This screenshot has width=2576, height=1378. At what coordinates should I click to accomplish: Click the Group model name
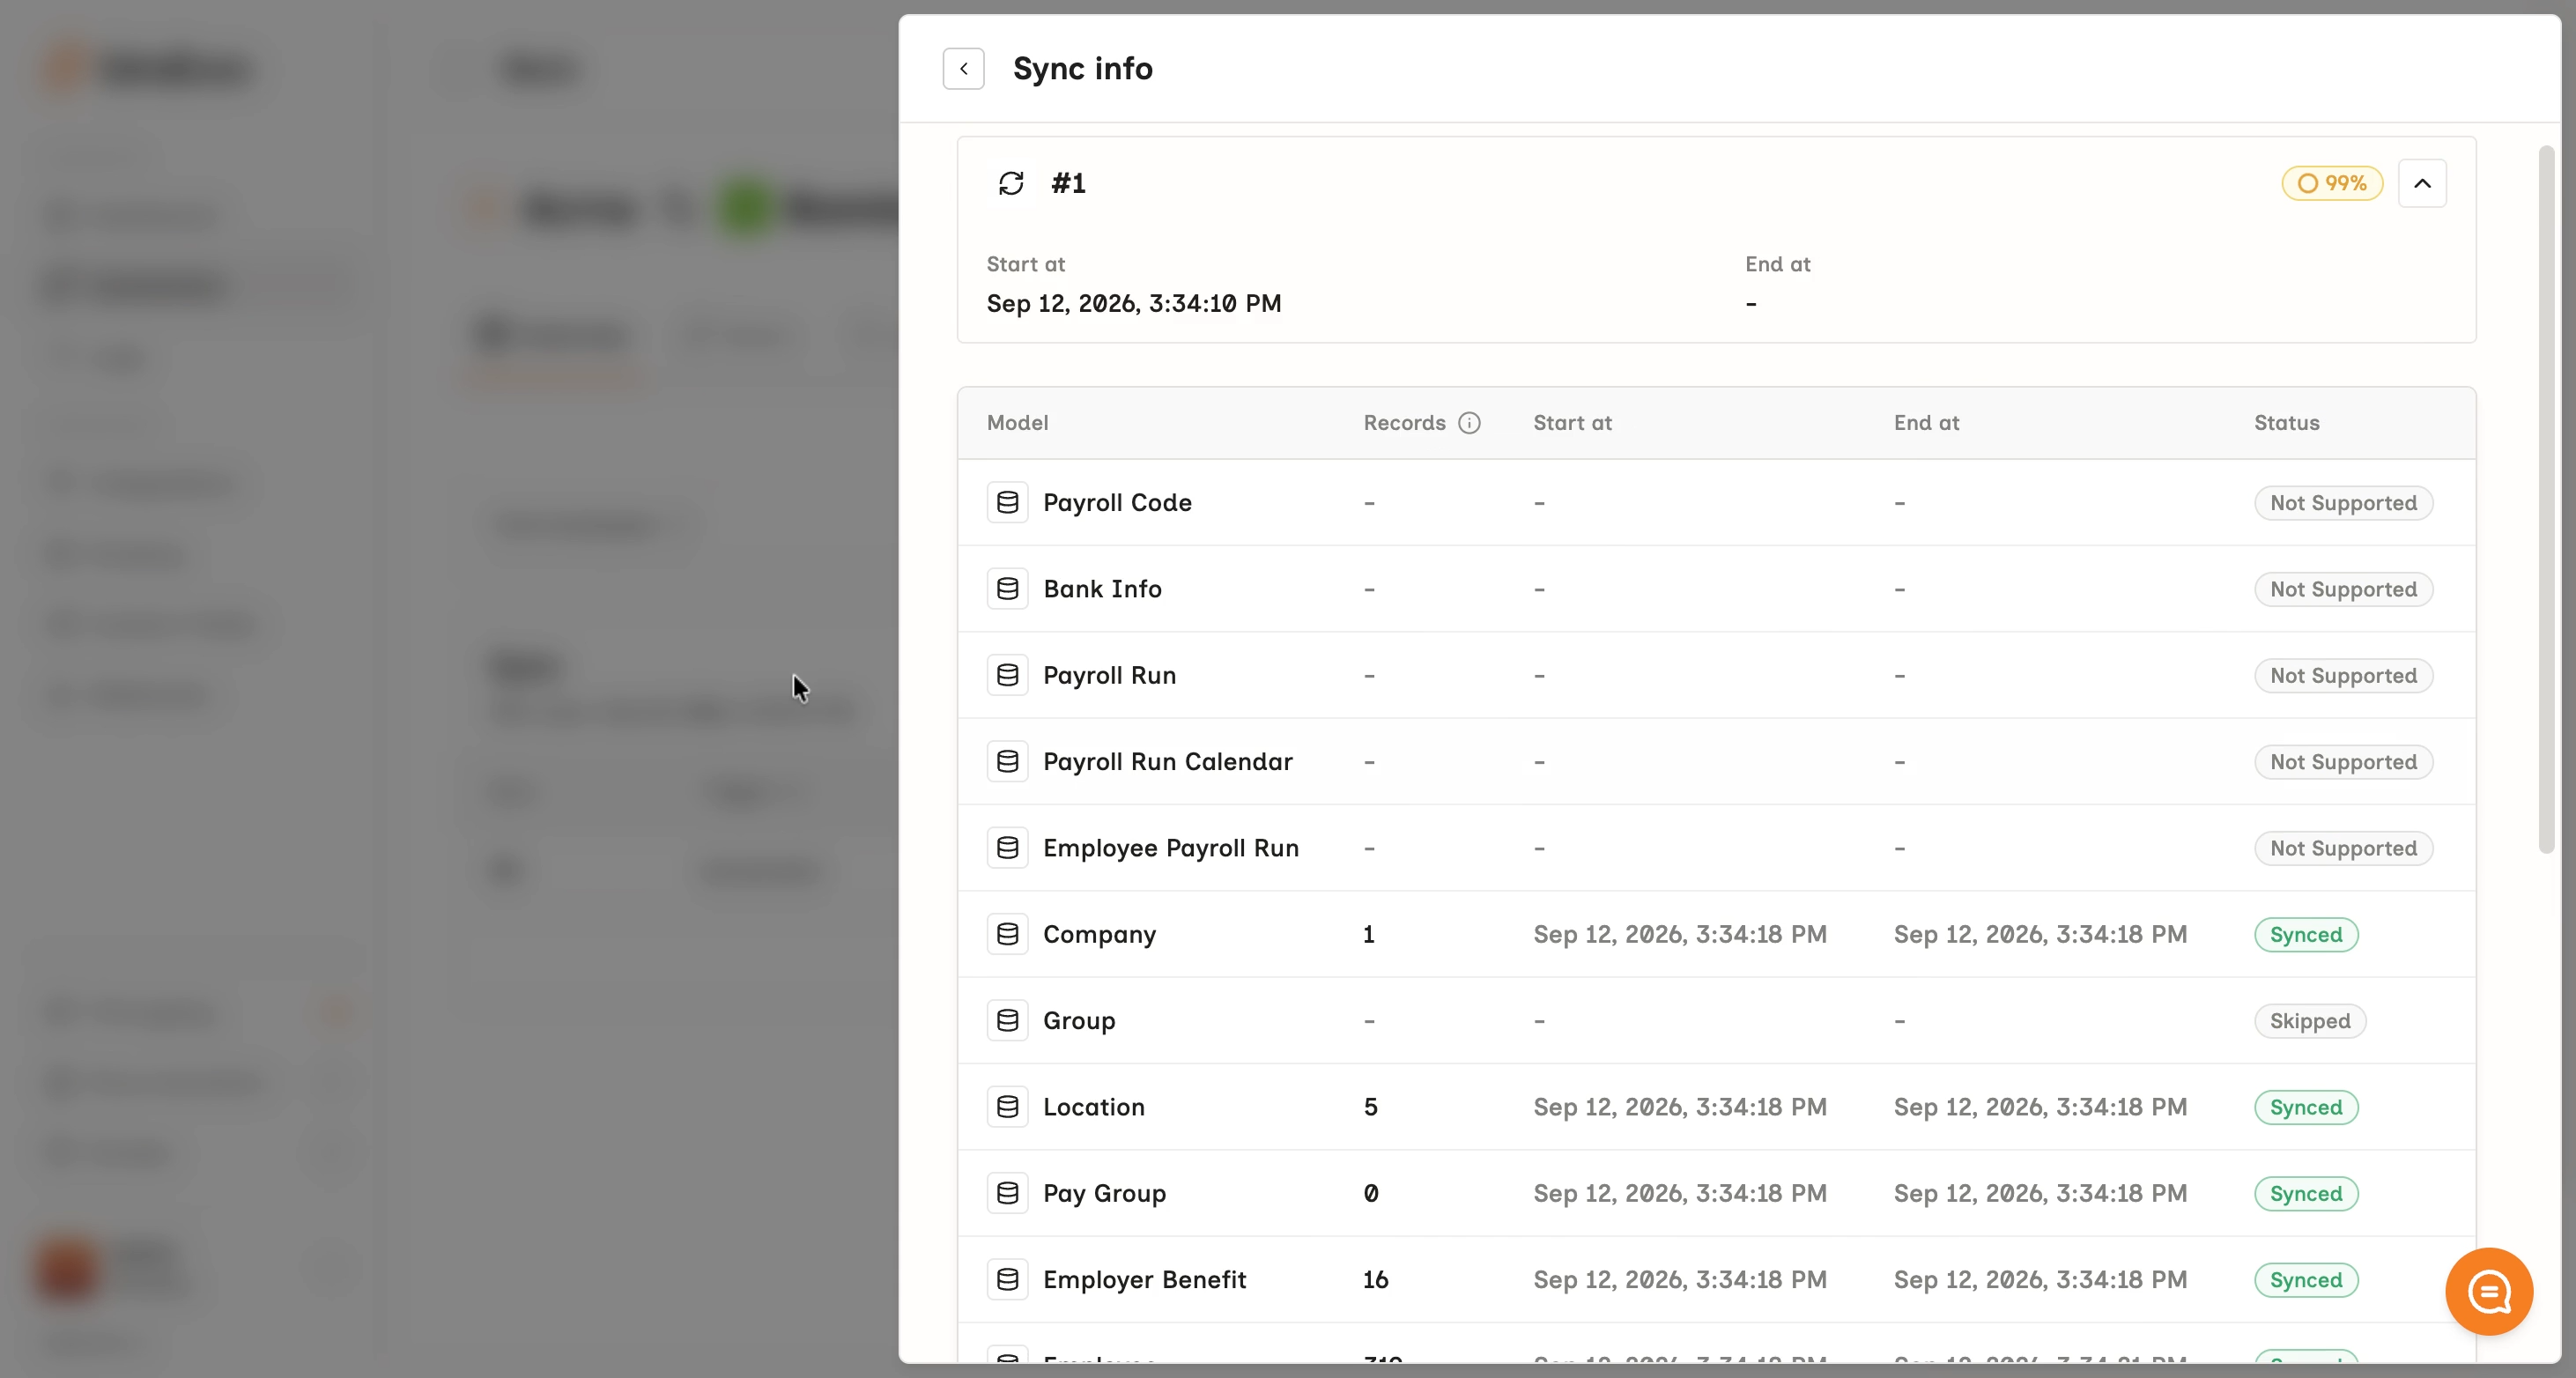(1079, 1020)
